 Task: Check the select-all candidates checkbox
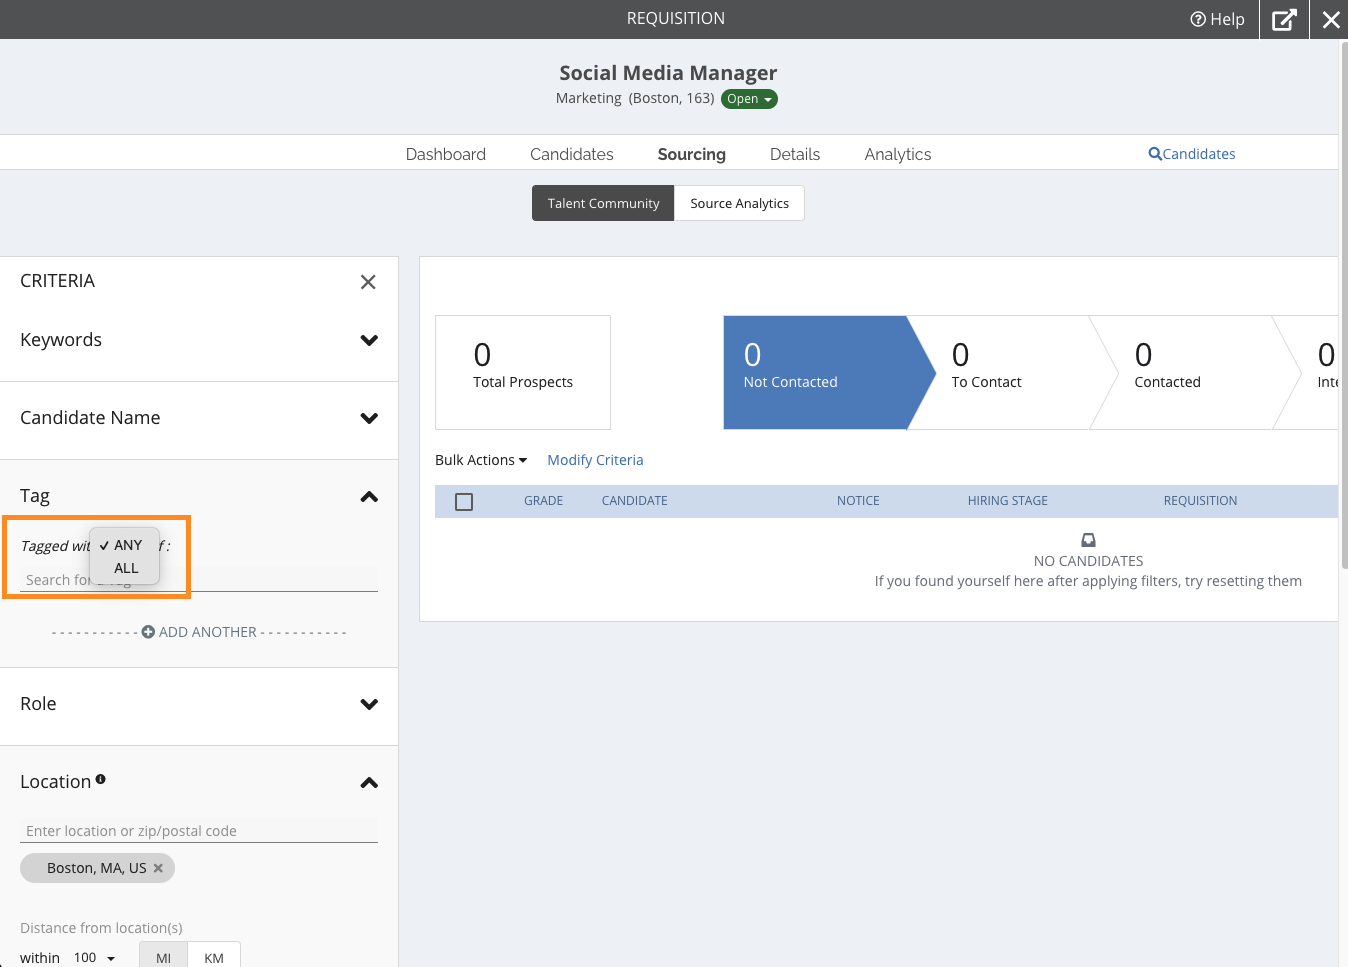tap(464, 501)
